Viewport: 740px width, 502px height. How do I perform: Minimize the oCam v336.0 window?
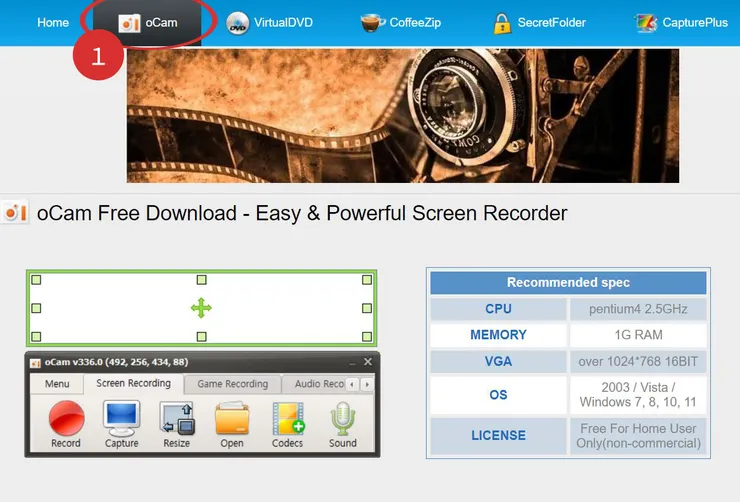(352, 363)
